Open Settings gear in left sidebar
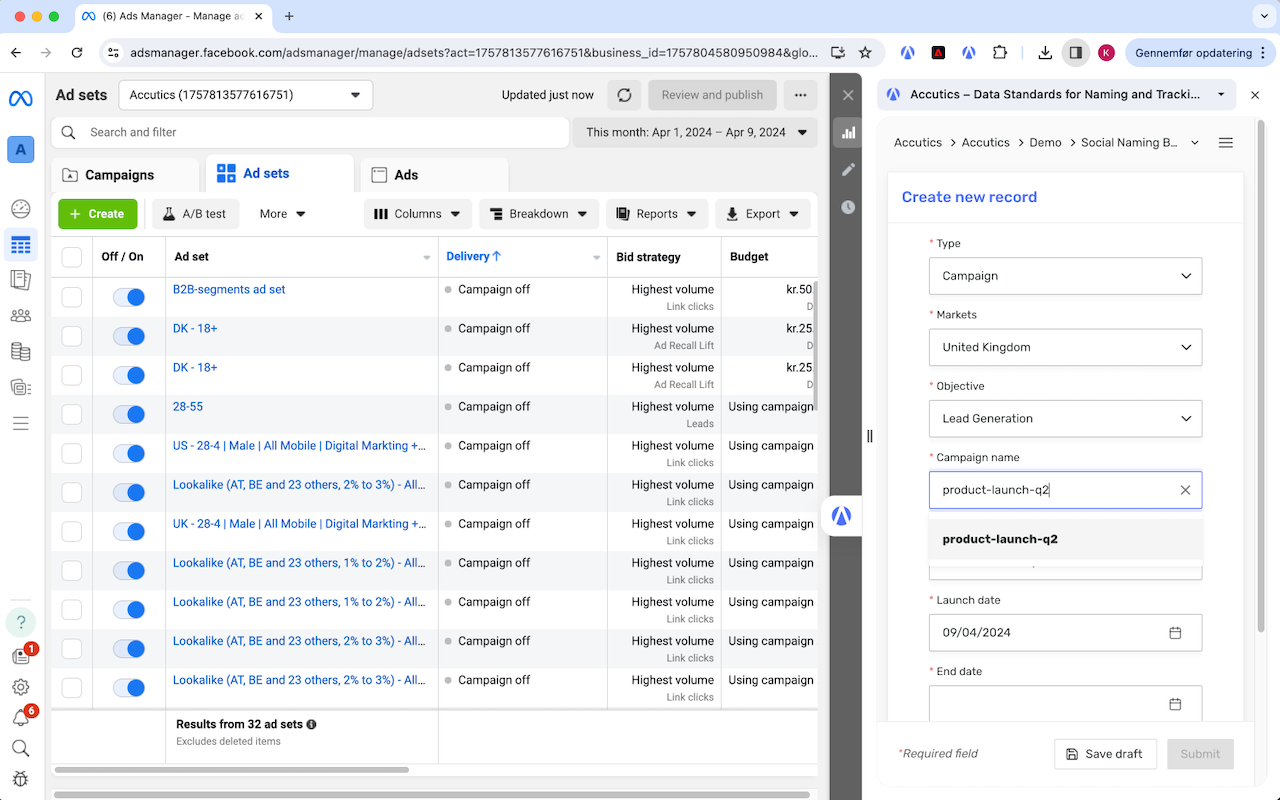This screenshot has height=800, width=1280. (21, 687)
